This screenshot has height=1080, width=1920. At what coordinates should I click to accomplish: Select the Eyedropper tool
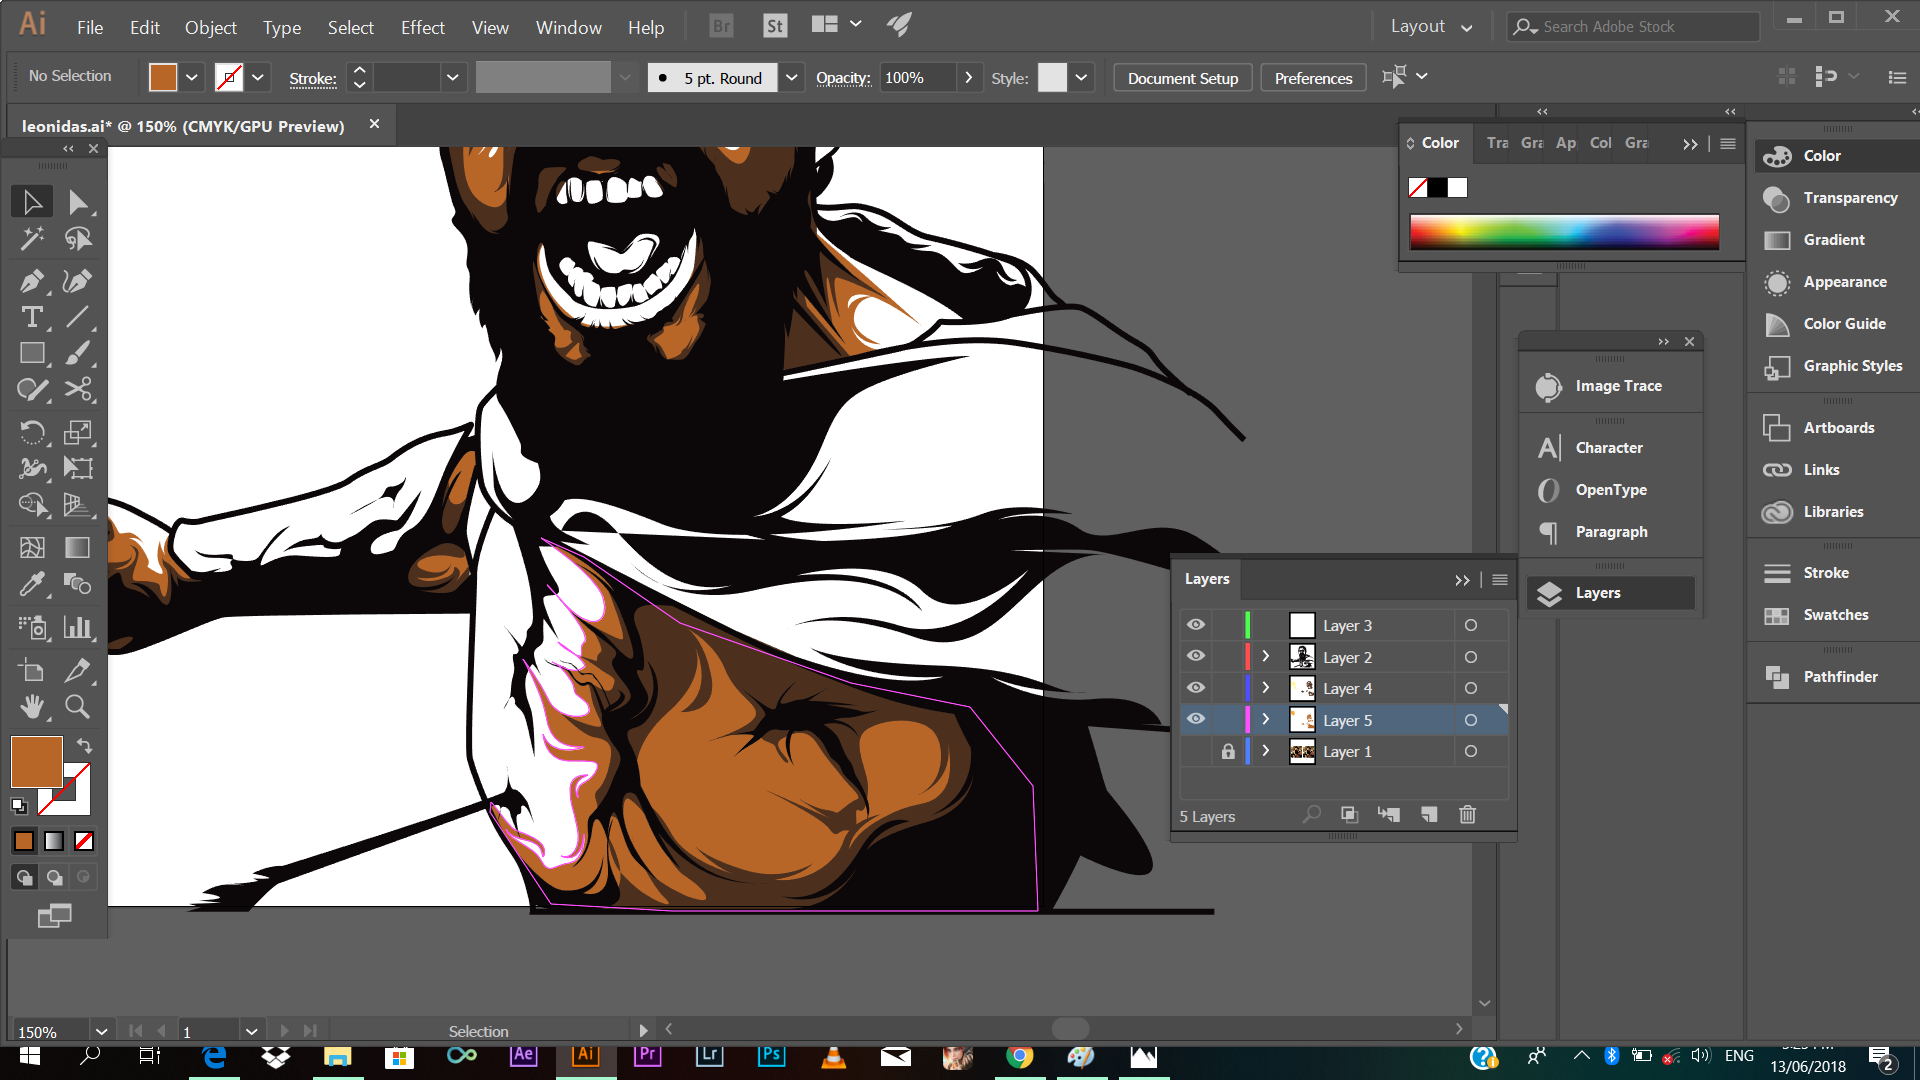point(31,583)
